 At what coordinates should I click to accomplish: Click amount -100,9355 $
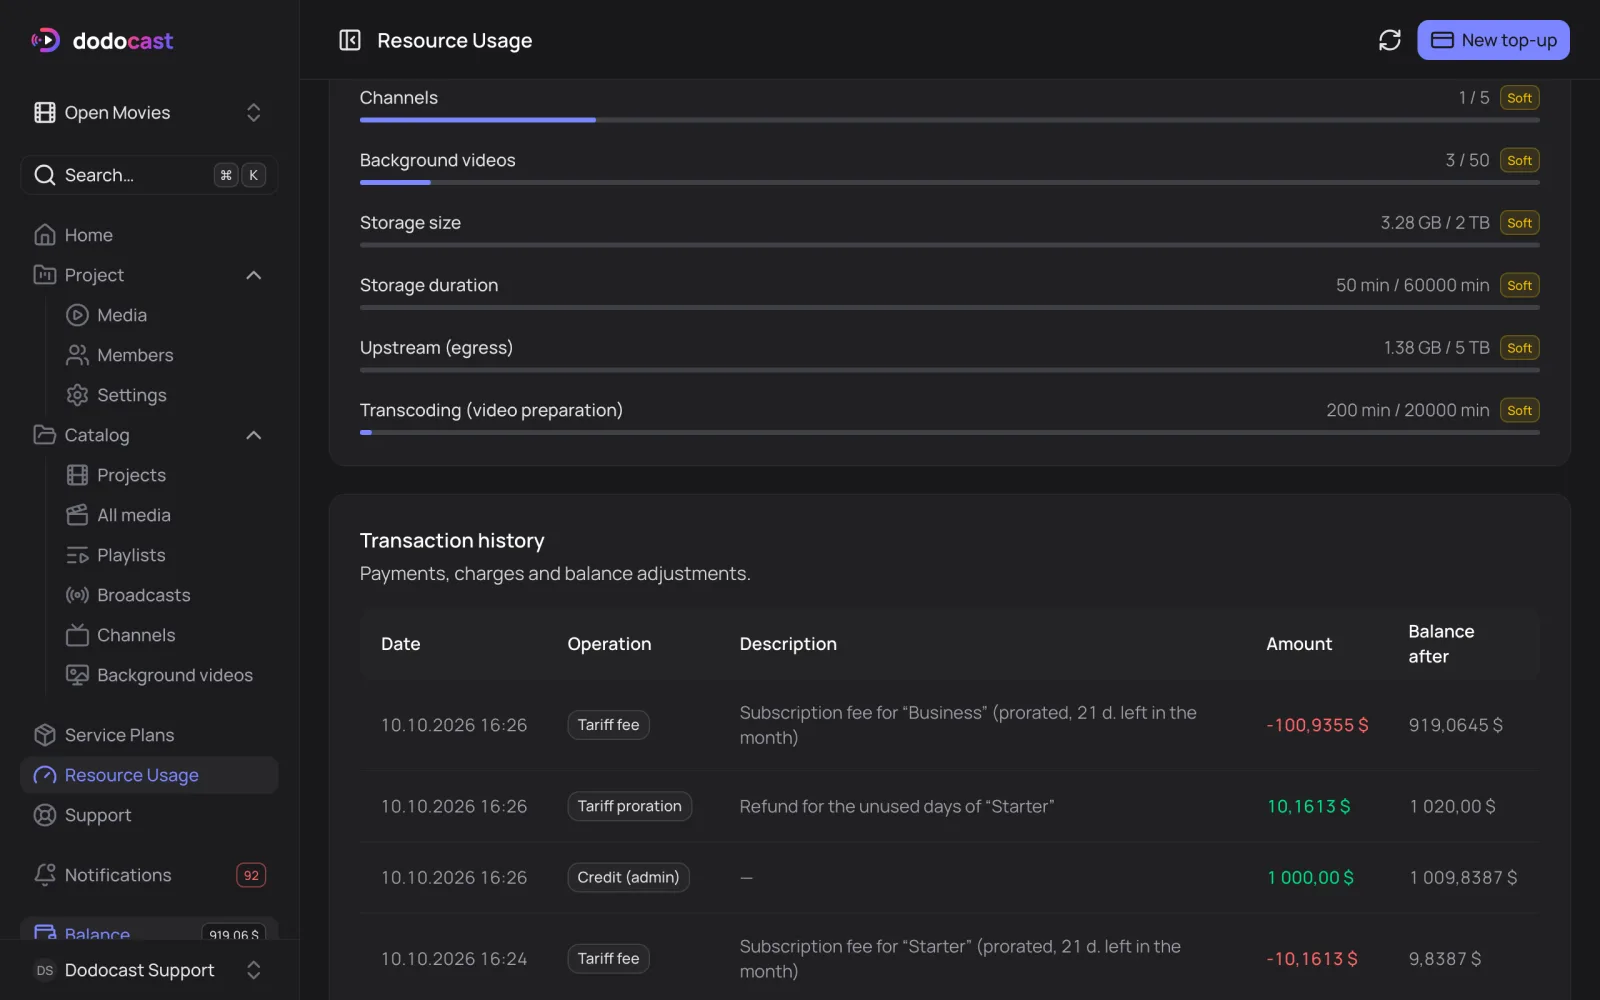point(1317,725)
